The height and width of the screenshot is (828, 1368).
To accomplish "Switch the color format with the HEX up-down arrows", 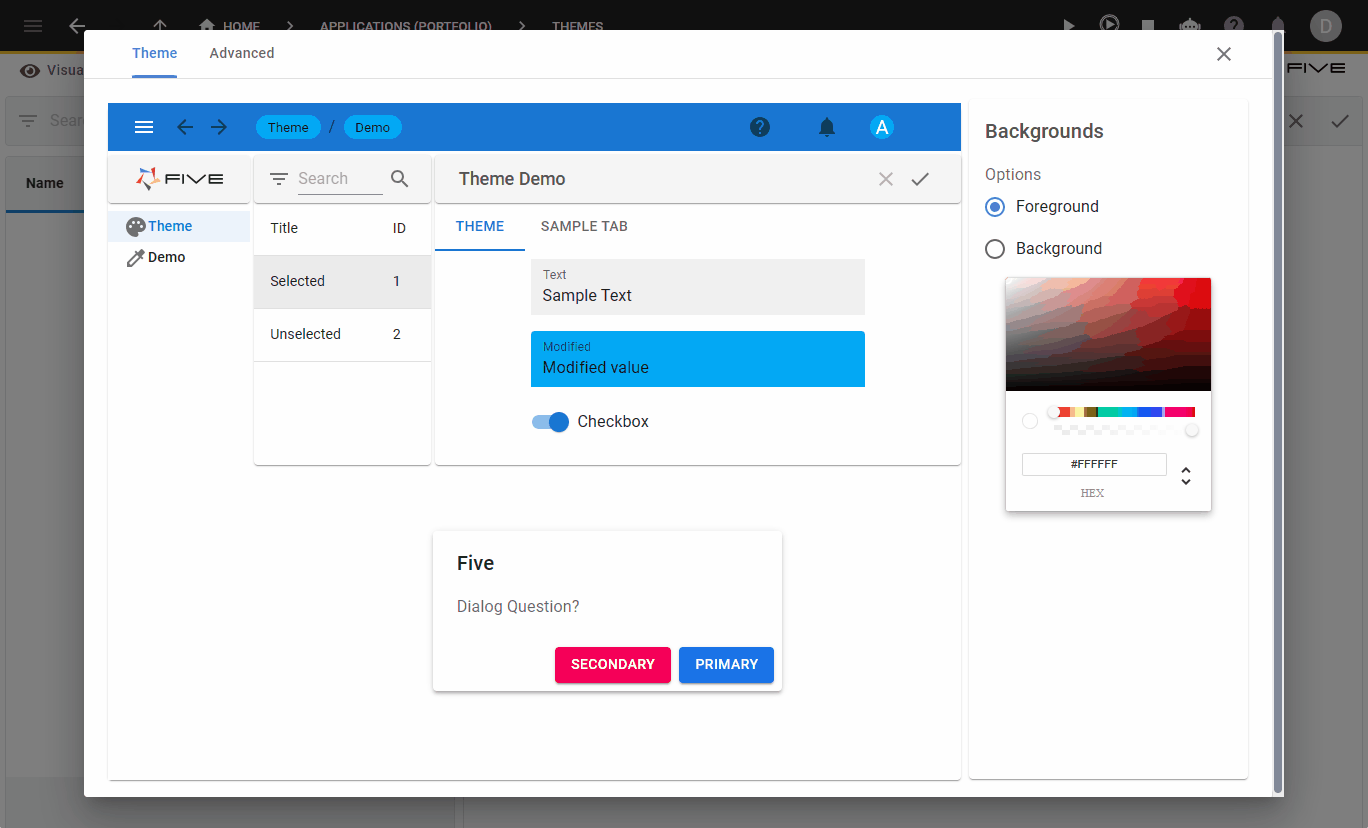I will click(x=1186, y=476).
